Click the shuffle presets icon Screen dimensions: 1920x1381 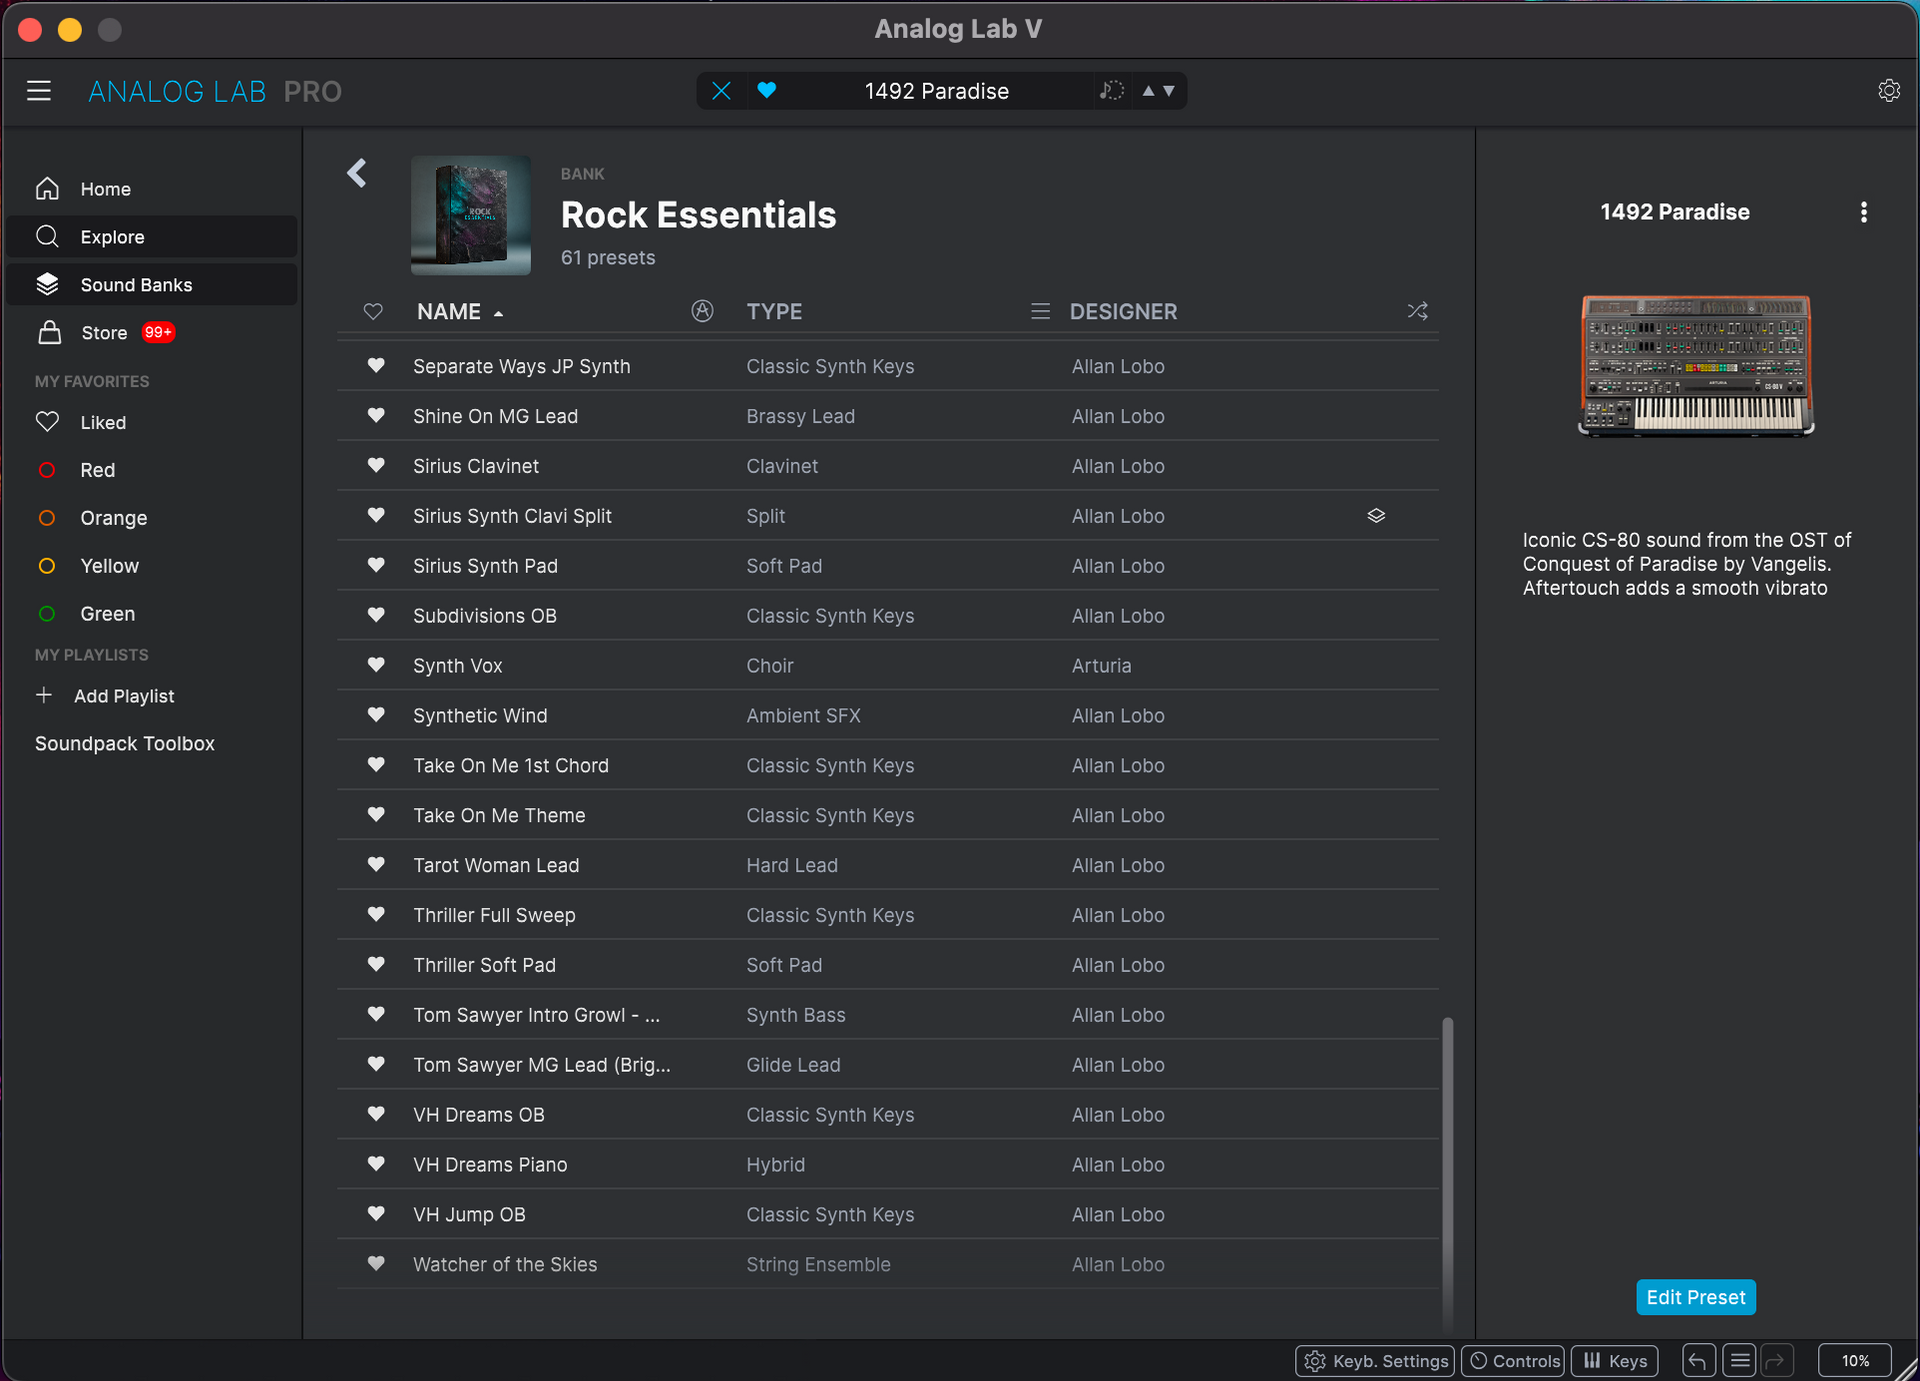tap(1418, 312)
